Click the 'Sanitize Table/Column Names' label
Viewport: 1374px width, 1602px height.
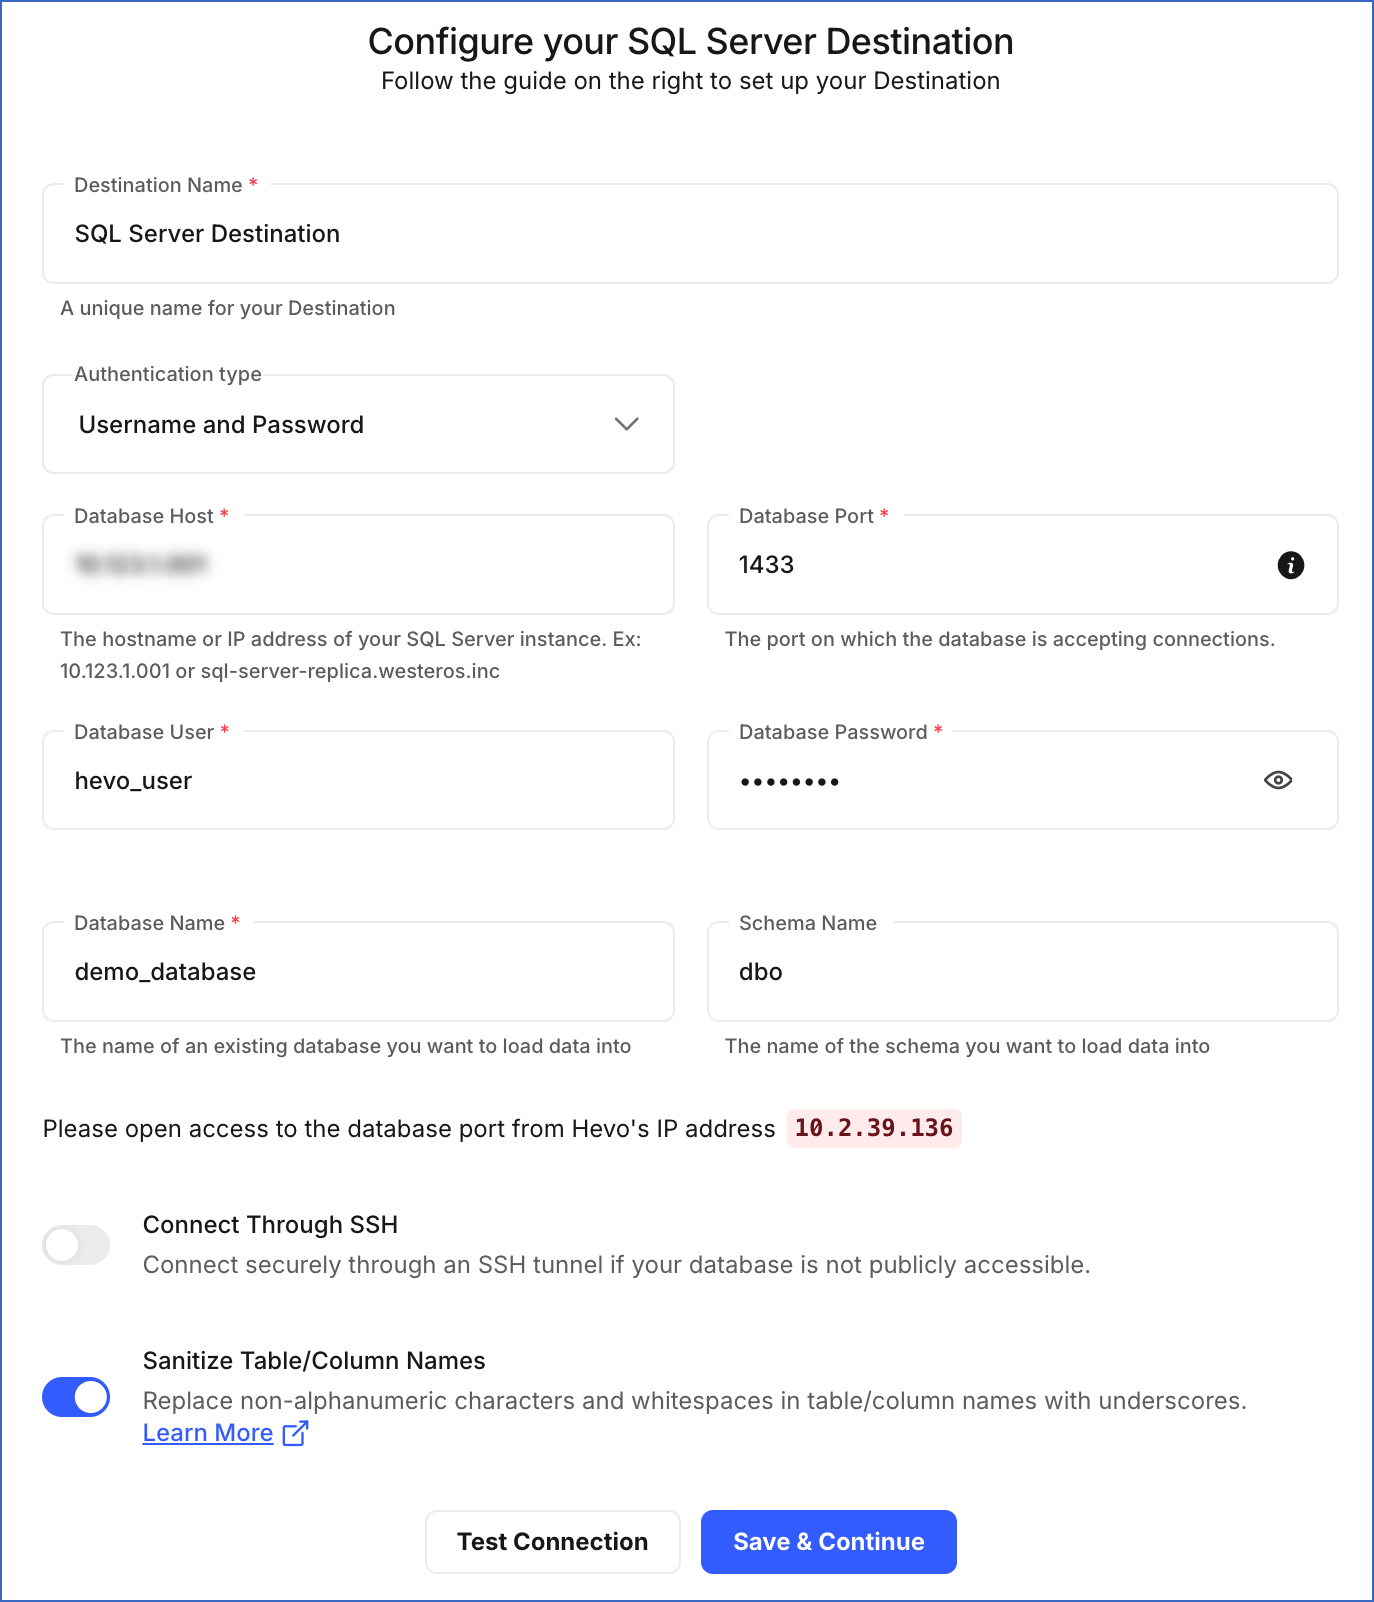(x=314, y=1361)
